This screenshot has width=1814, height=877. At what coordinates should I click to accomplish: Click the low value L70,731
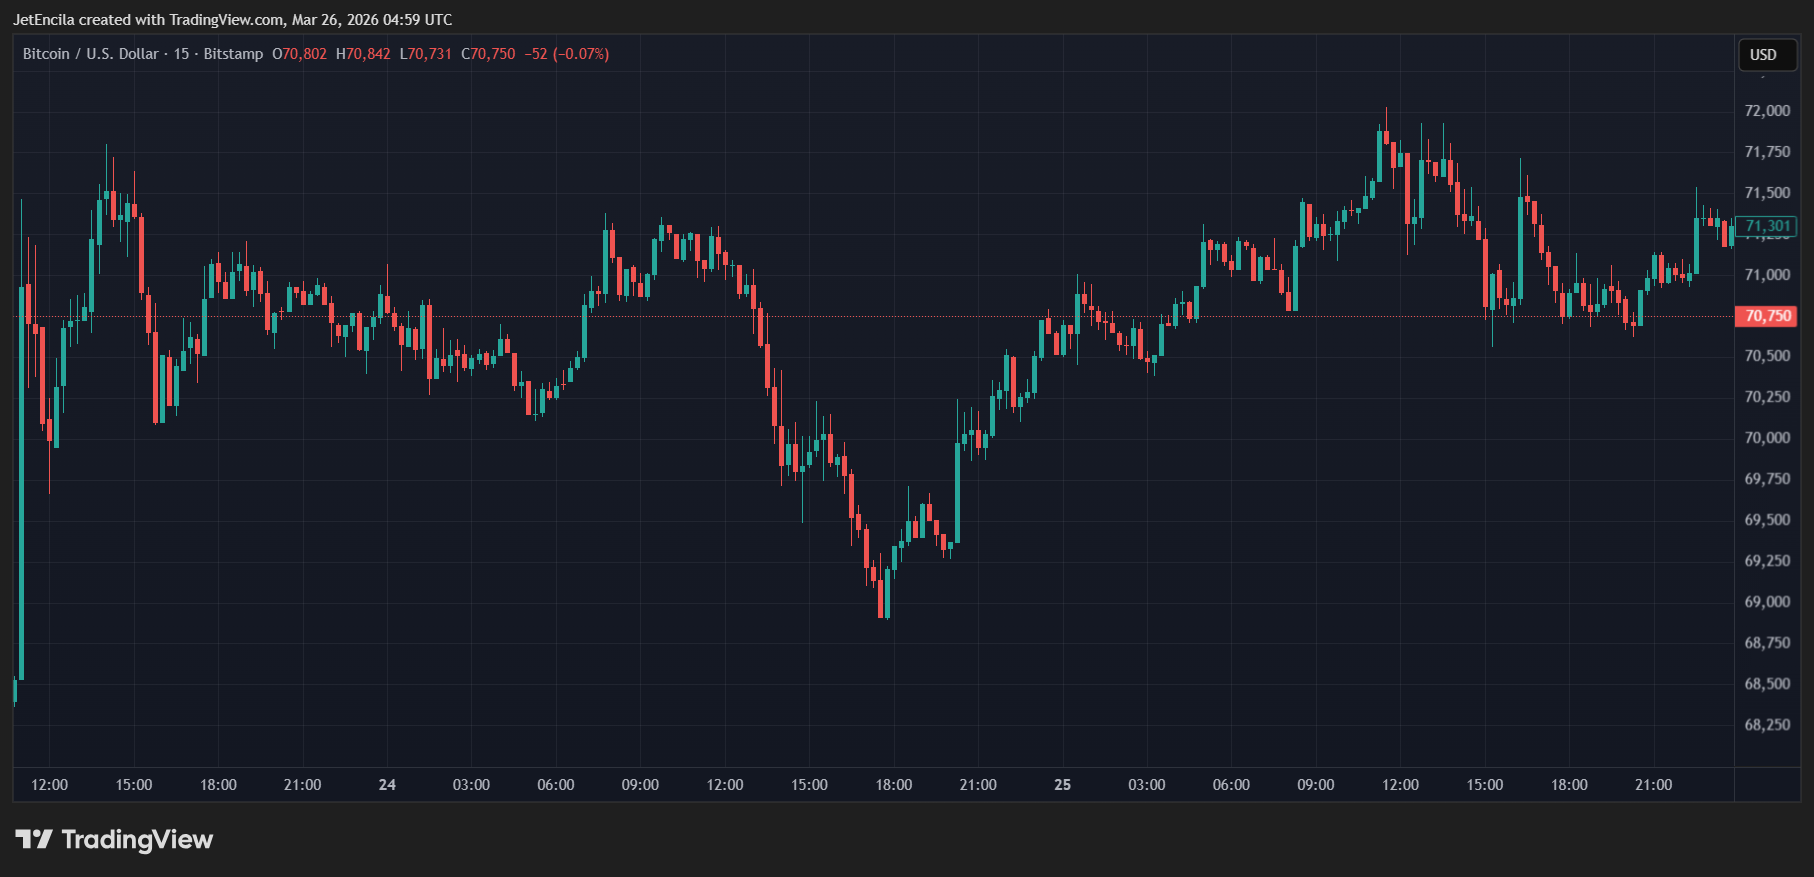426,54
